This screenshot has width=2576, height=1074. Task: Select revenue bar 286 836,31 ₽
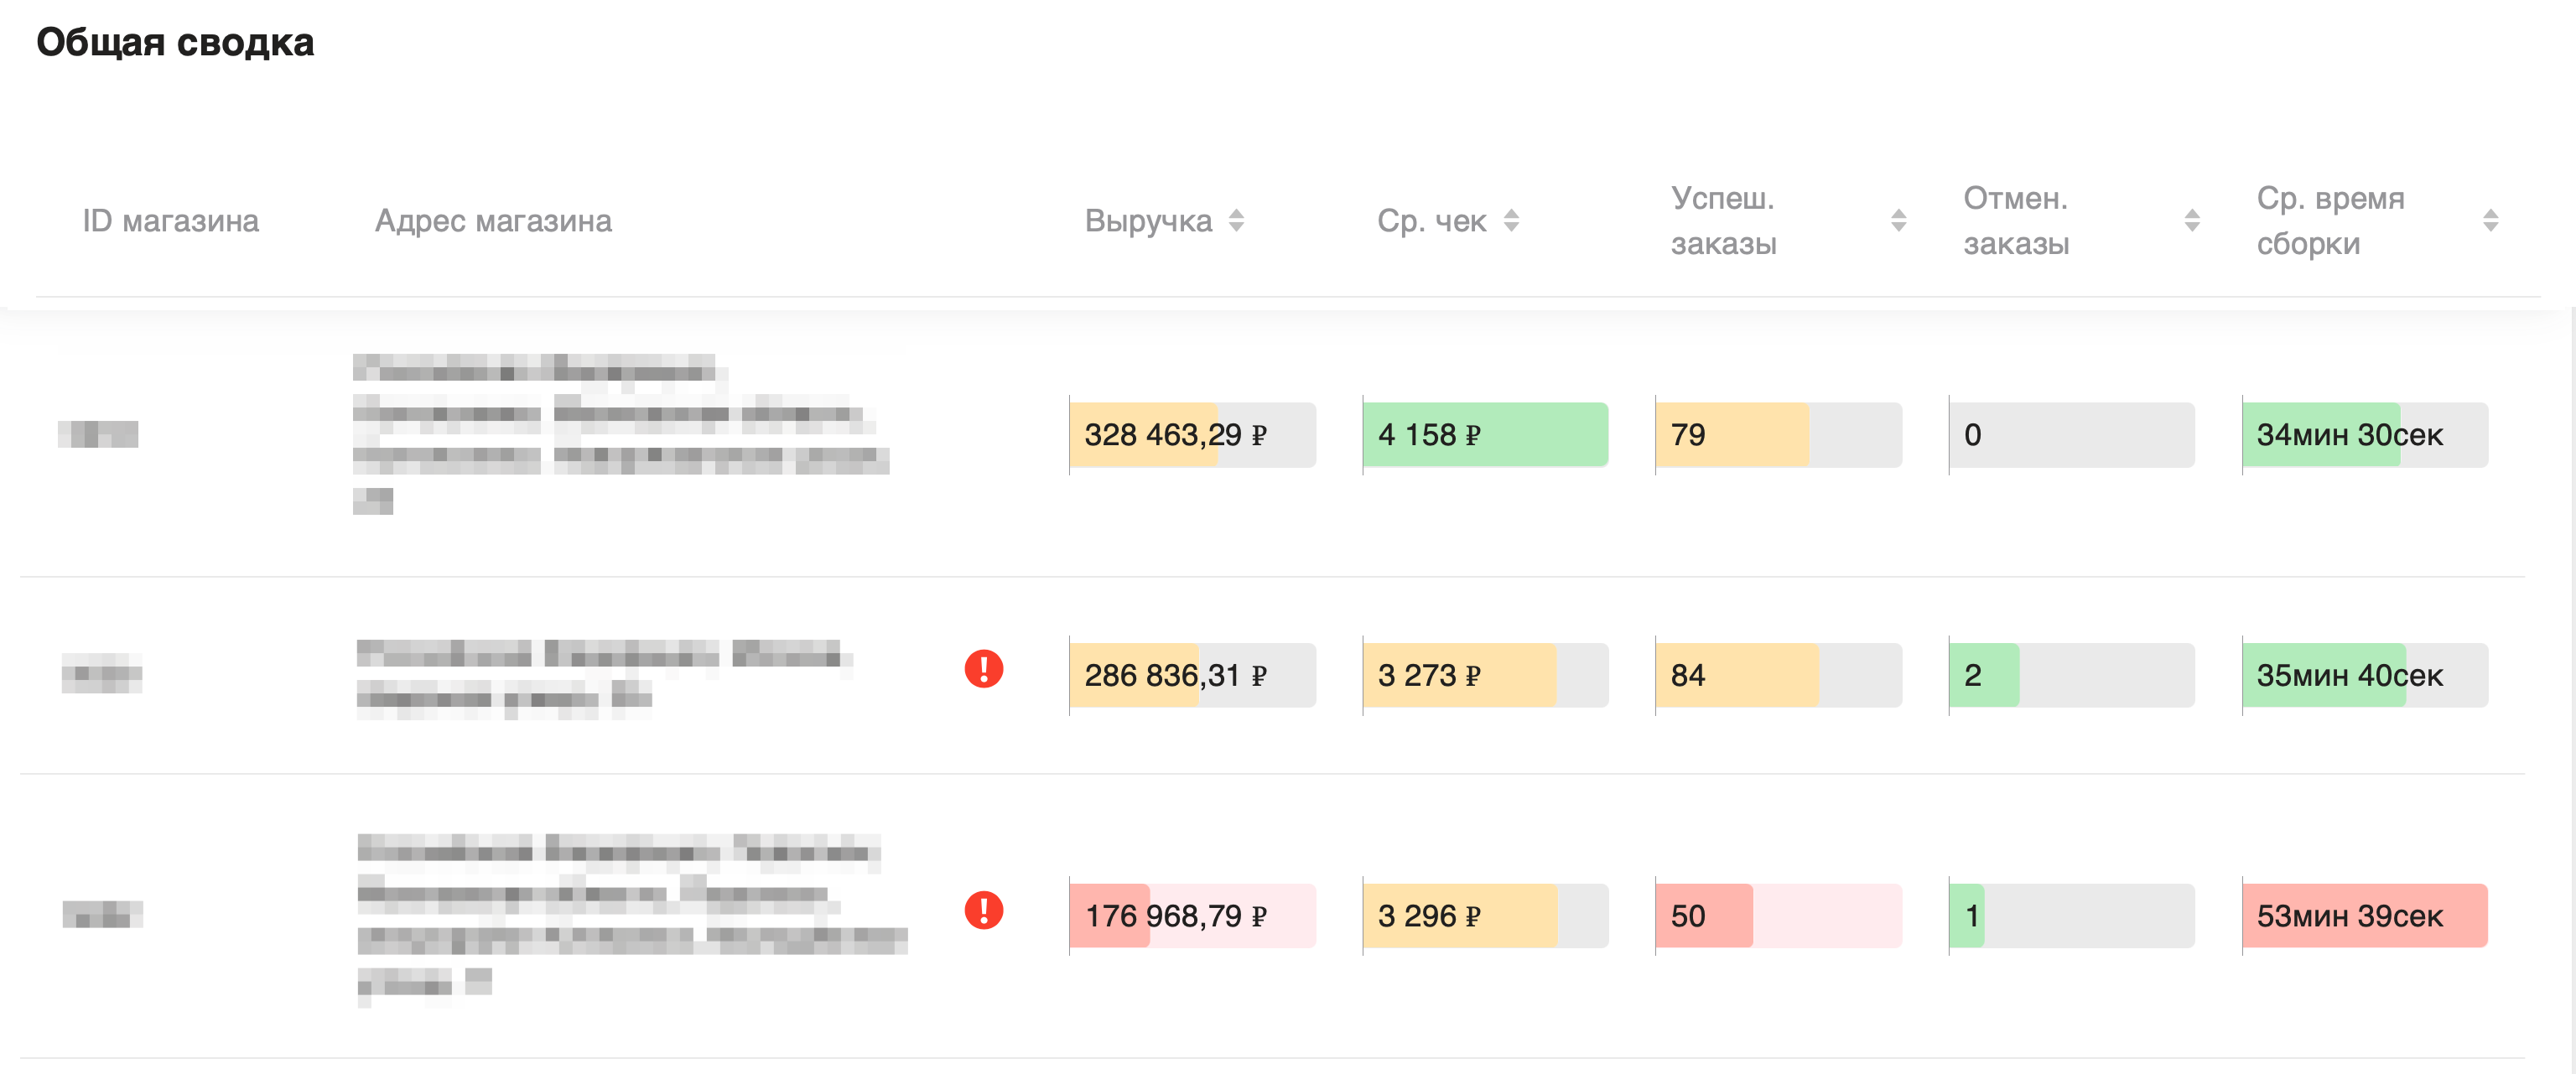pyautogui.click(x=1192, y=675)
